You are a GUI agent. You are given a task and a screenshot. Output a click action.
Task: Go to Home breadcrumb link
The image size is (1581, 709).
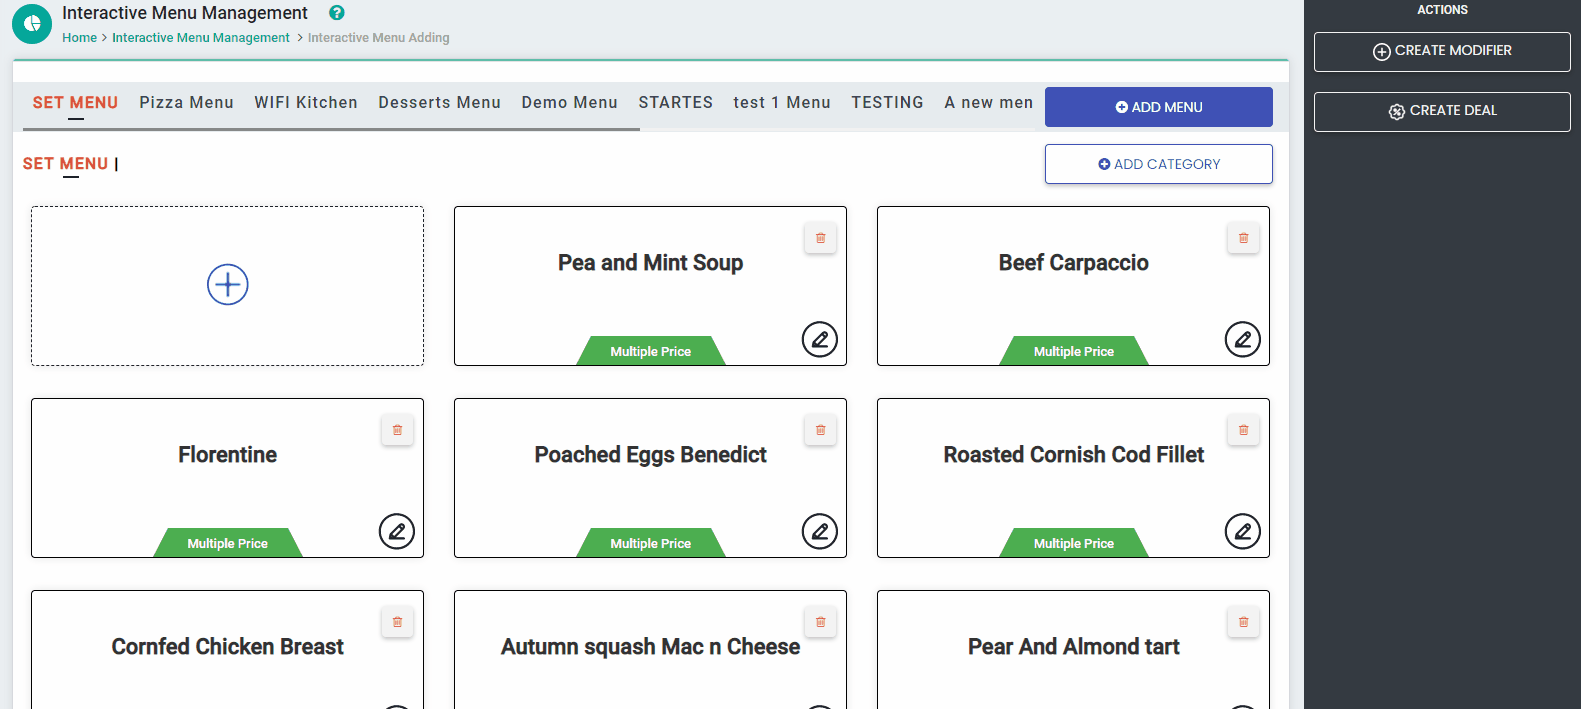79,38
